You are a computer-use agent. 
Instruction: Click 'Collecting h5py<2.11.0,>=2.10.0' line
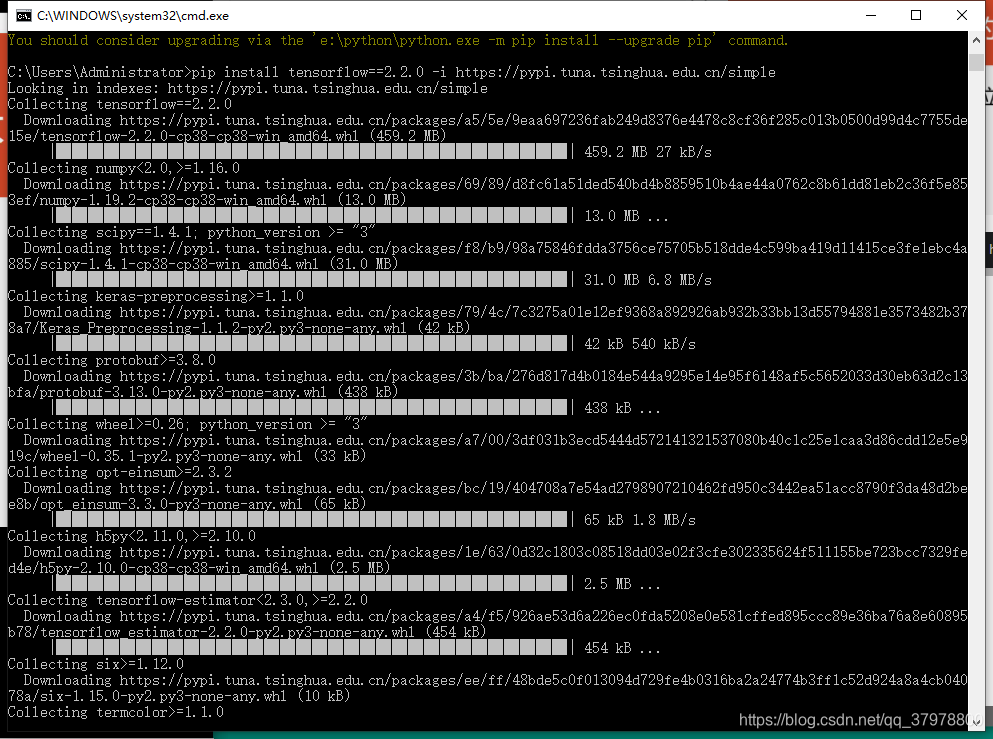point(132,536)
